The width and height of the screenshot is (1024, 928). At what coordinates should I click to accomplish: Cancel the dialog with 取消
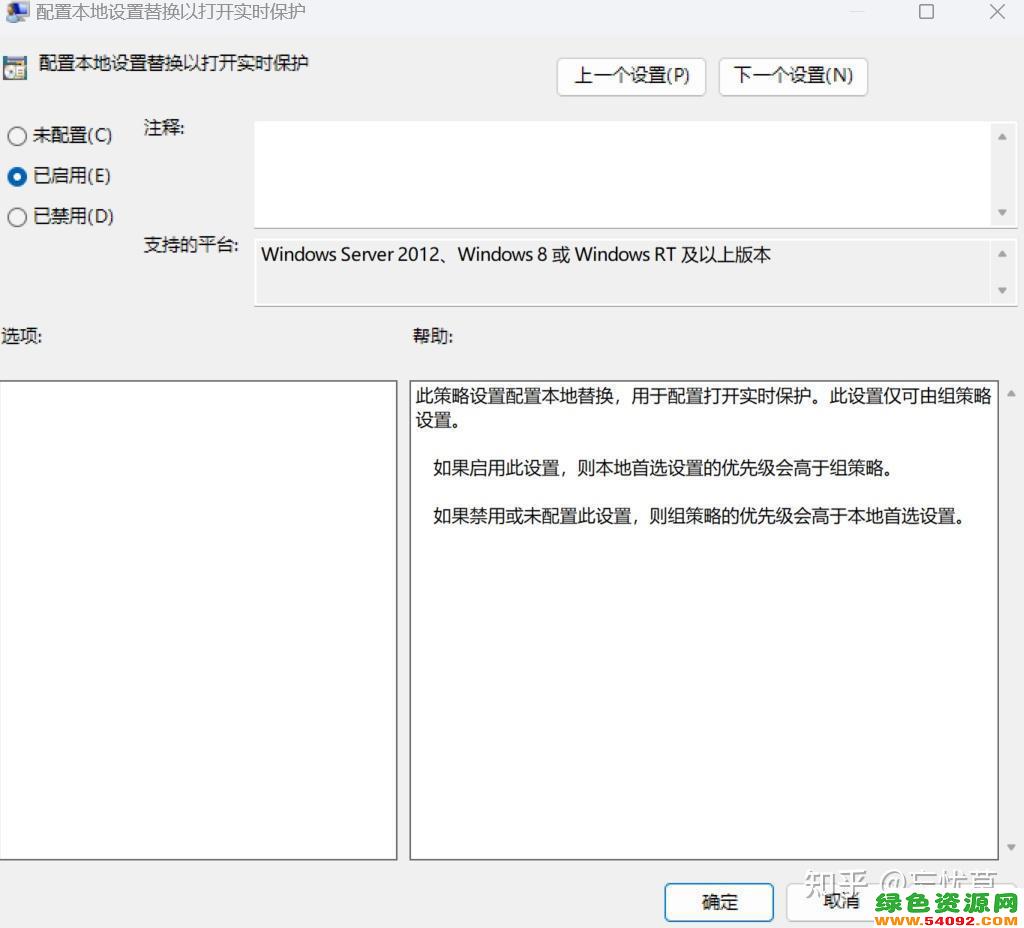click(841, 902)
